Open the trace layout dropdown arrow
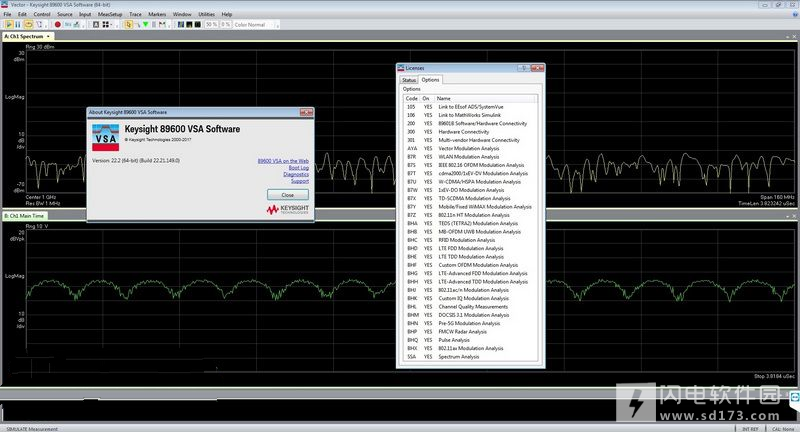800x432 pixels. point(111,25)
